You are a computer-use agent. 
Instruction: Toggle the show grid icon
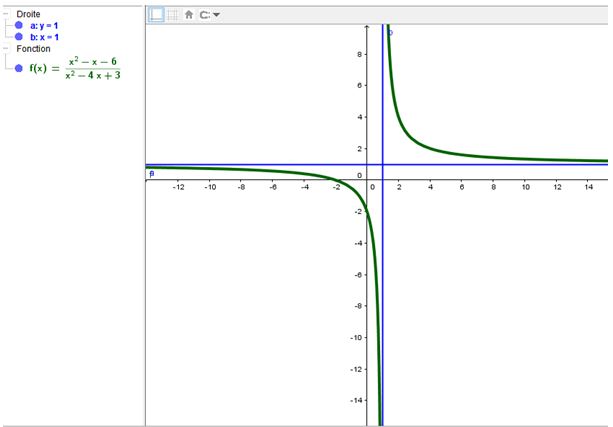click(x=172, y=15)
